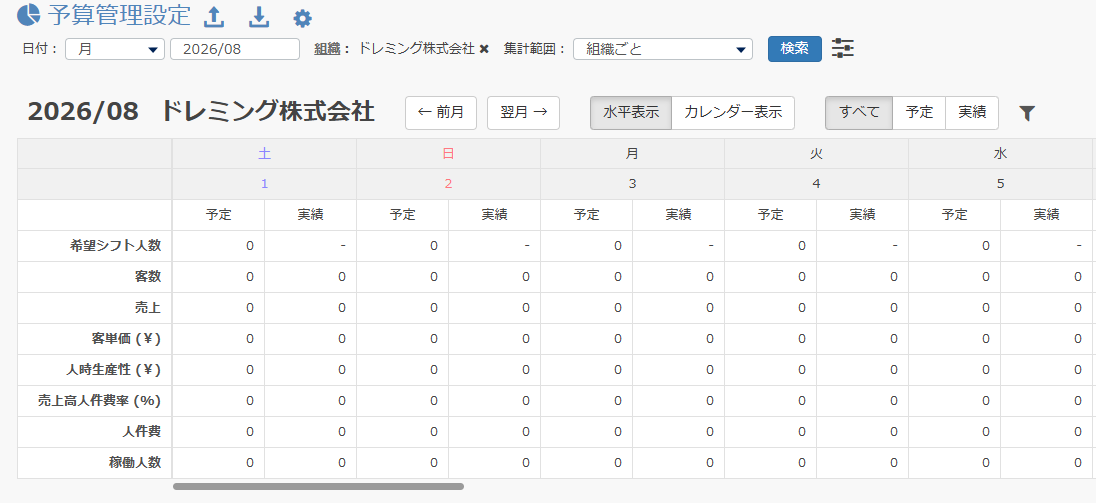Click the 予算管理設定 page title
The image size is (1096, 503).
119,15
